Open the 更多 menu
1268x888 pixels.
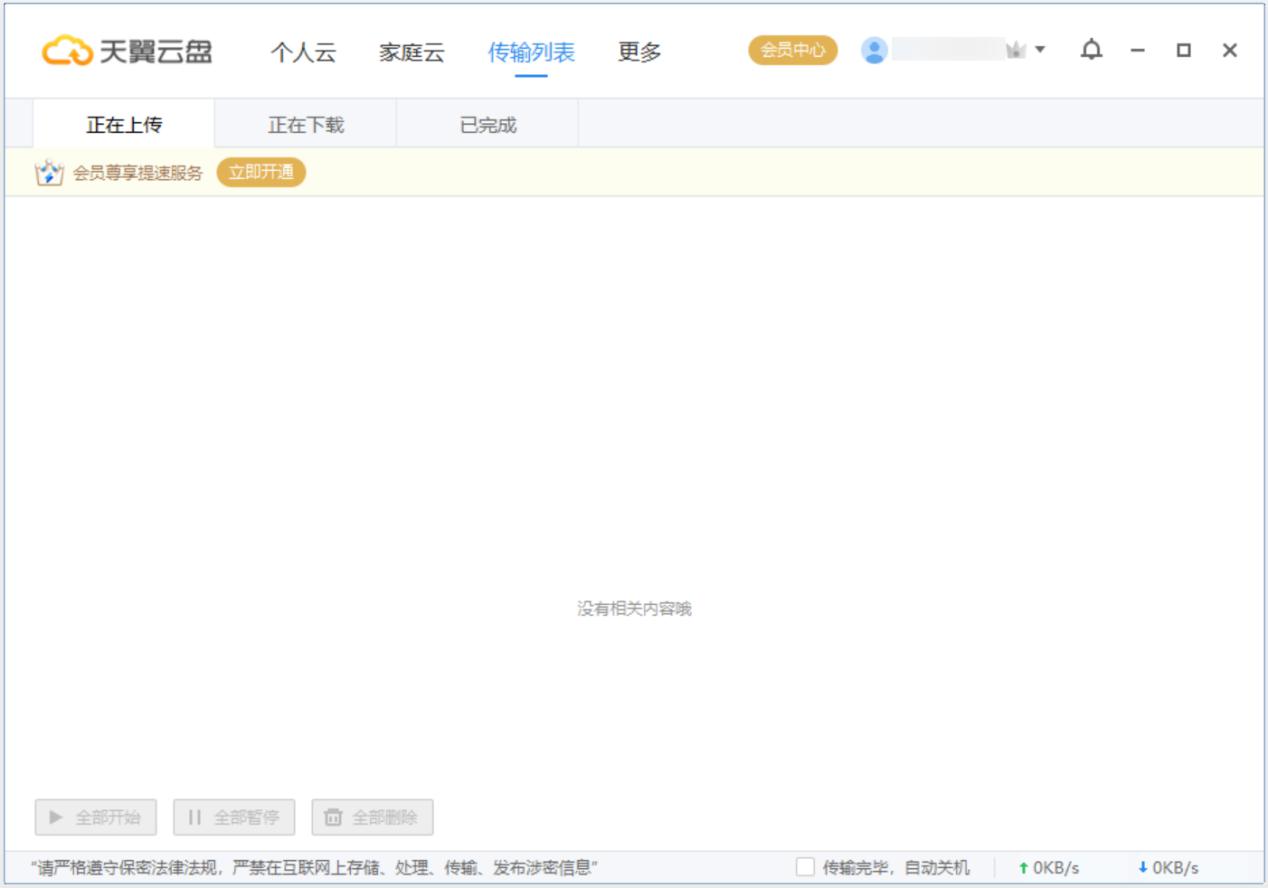click(x=639, y=52)
